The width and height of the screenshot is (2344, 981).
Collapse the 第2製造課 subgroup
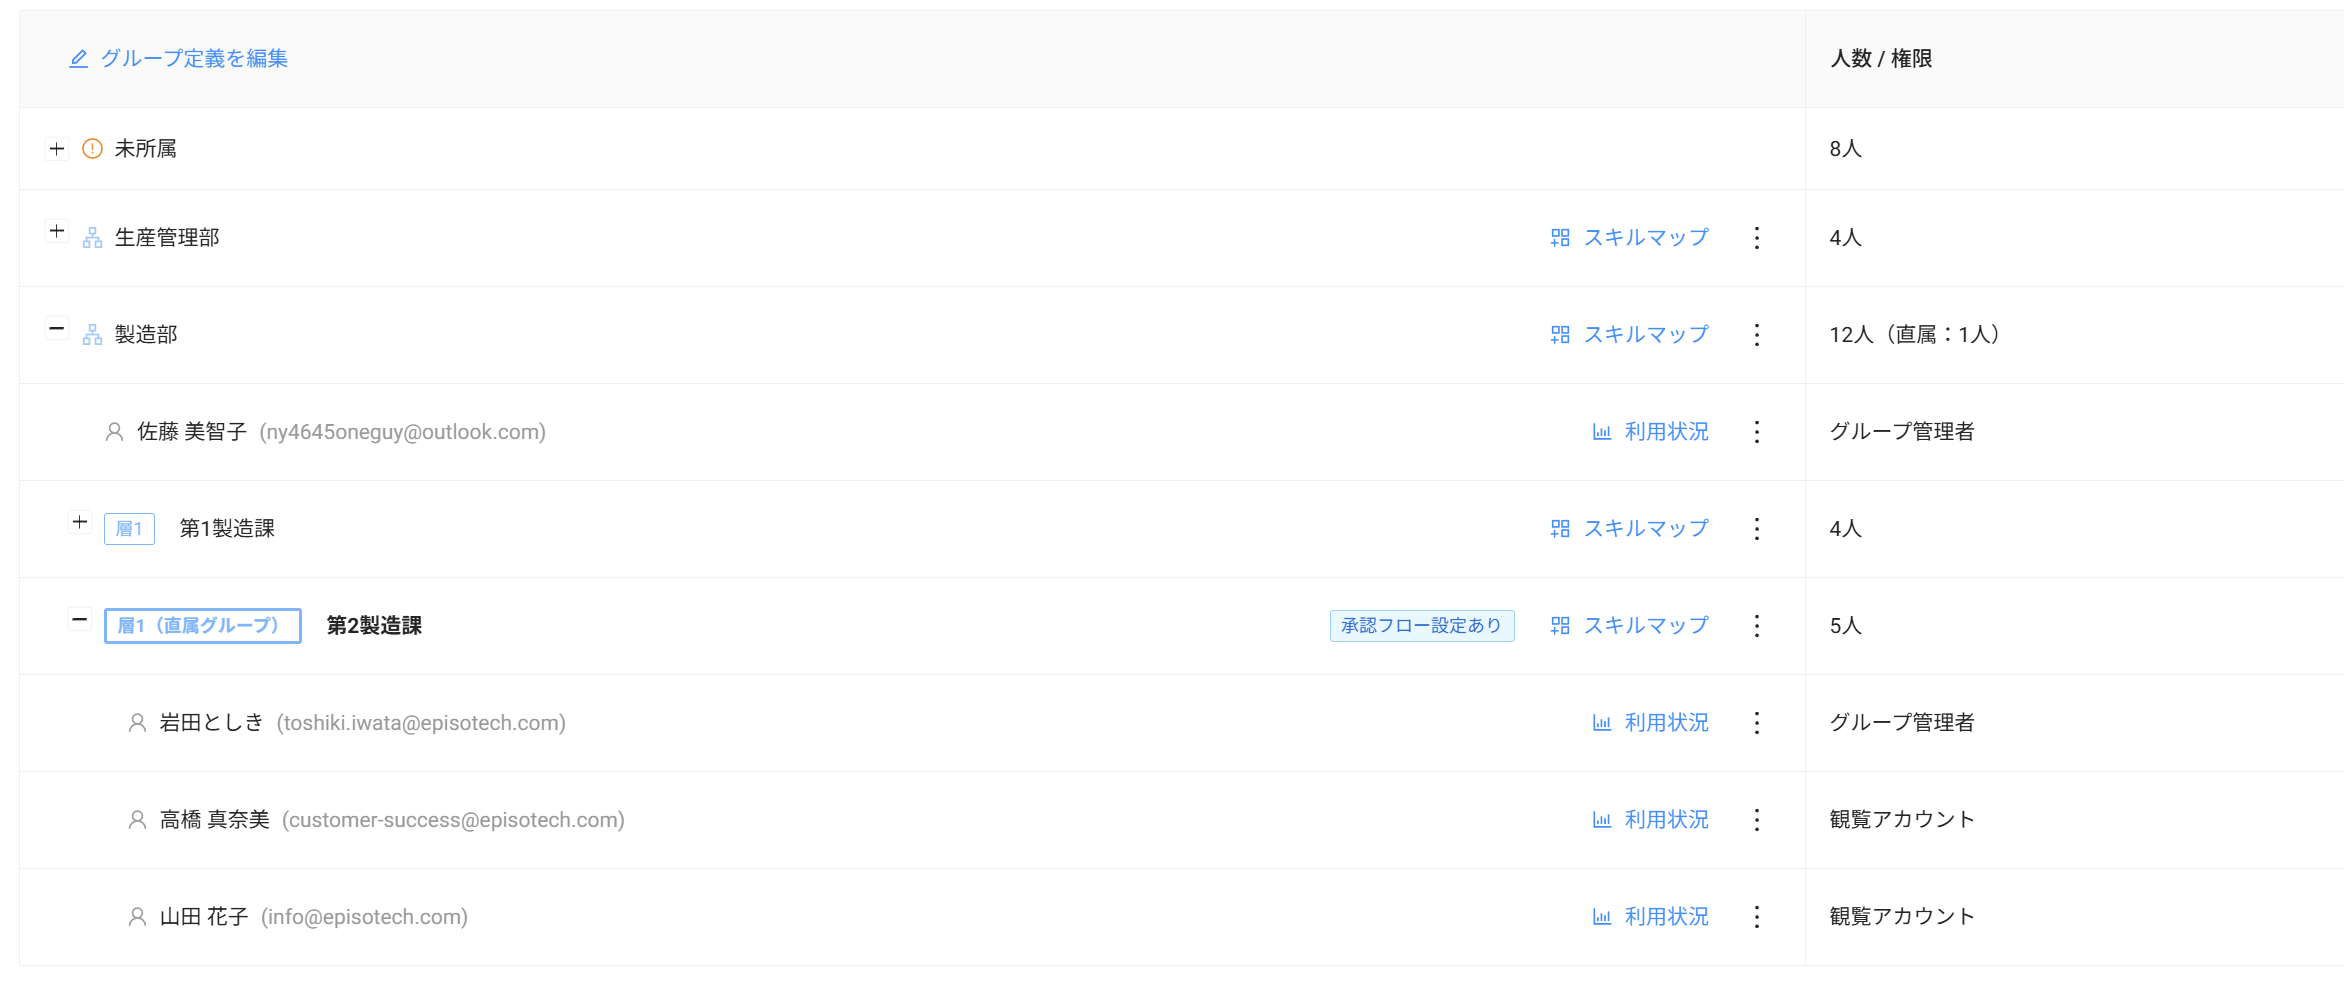click(80, 620)
